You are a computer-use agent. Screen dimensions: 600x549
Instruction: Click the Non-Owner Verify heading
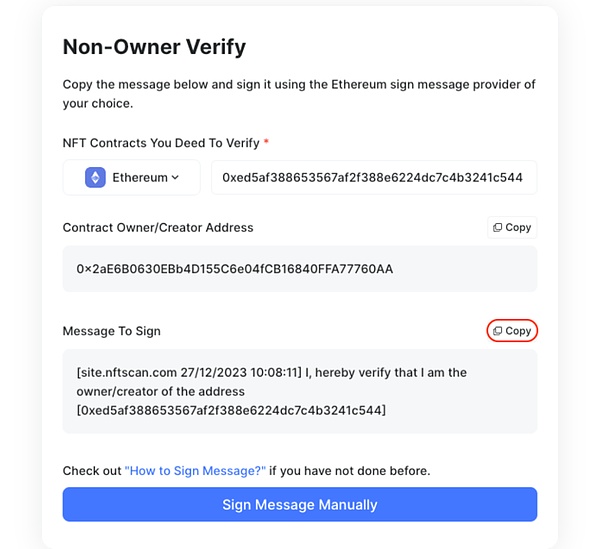pos(154,47)
